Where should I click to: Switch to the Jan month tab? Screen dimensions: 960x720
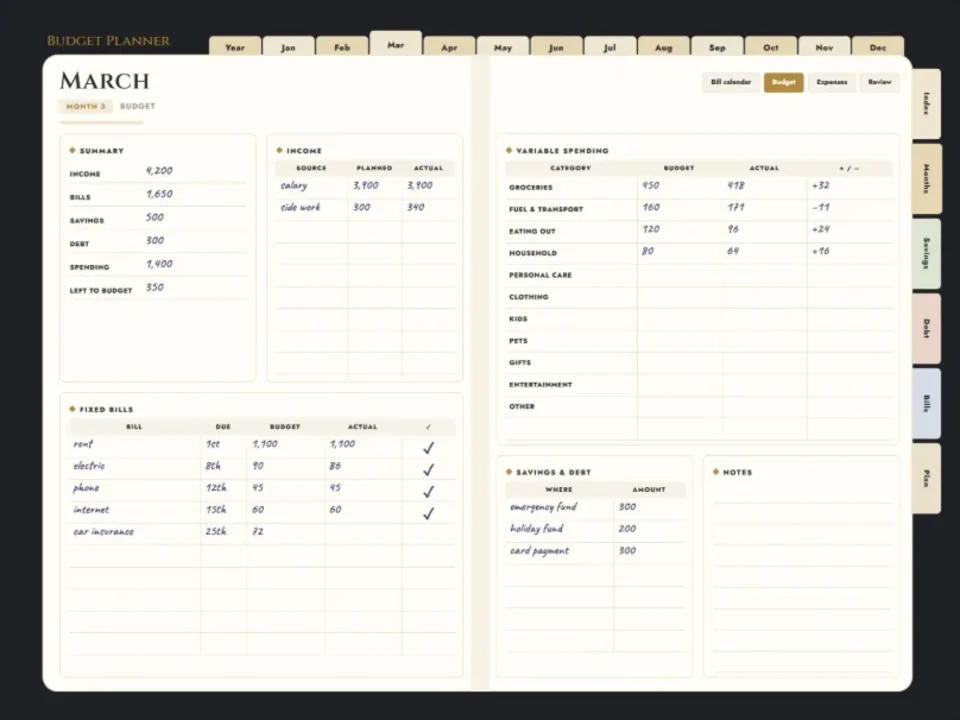(x=288, y=47)
